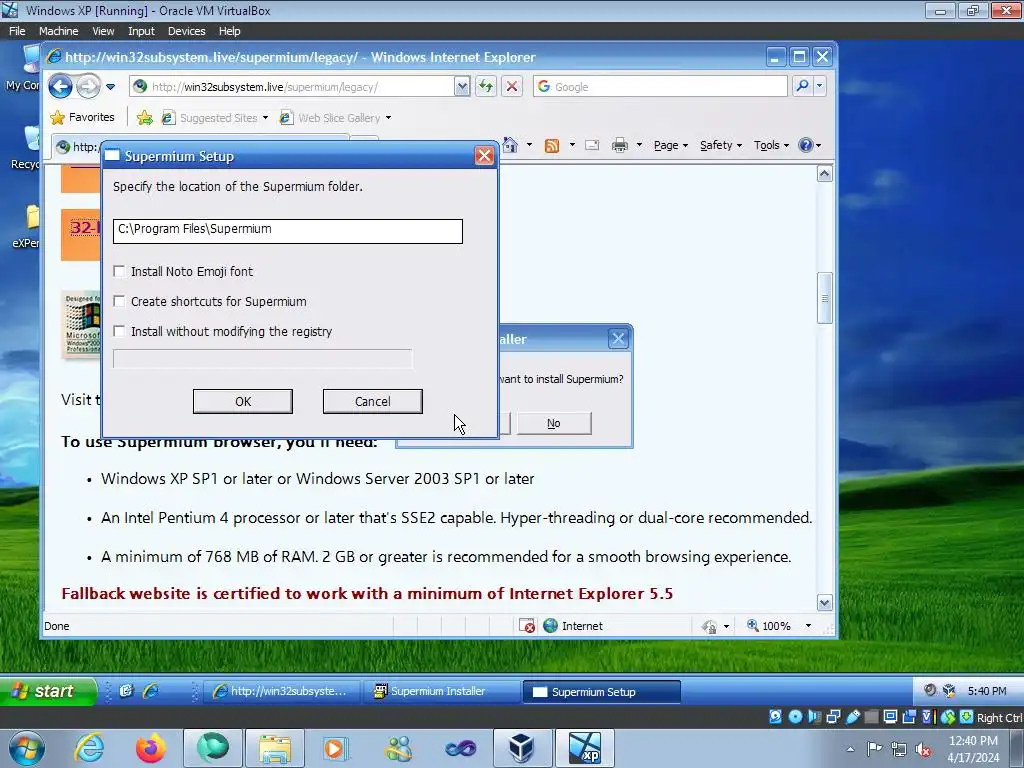Expand the Web Slice Gallery dropdown
This screenshot has width=1024, height=768.
[x=389, y=118]
